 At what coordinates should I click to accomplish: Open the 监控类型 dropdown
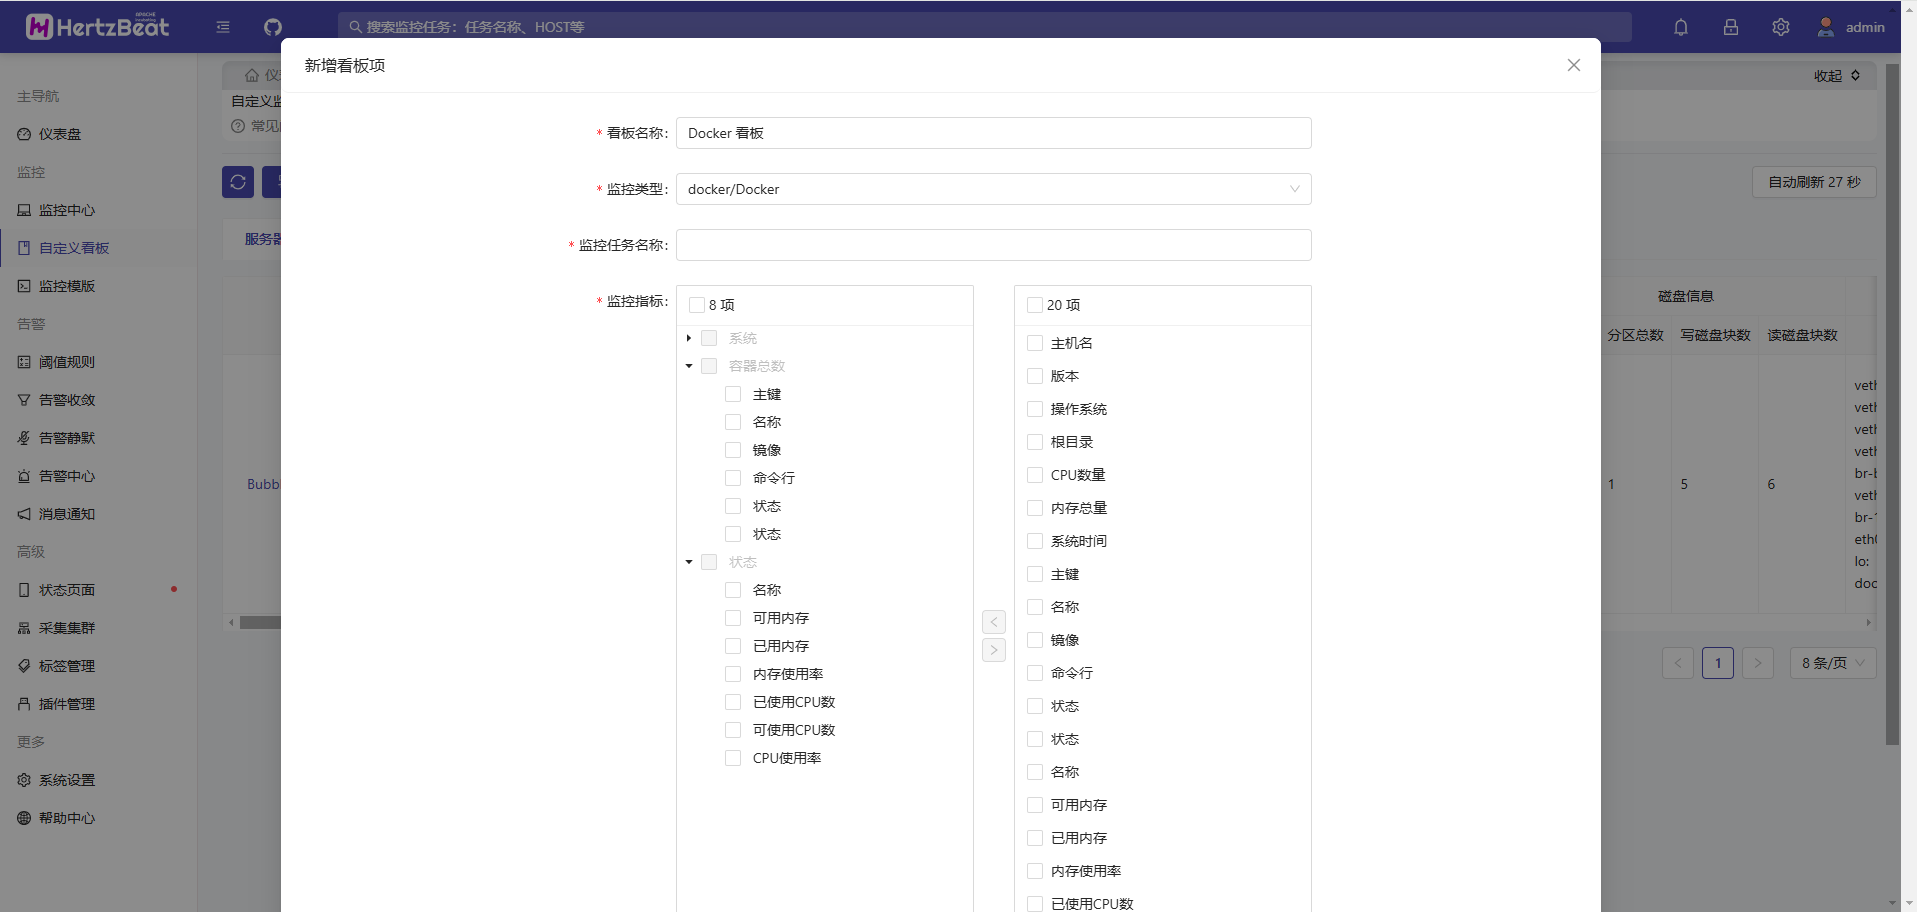(x=993, y=189)
